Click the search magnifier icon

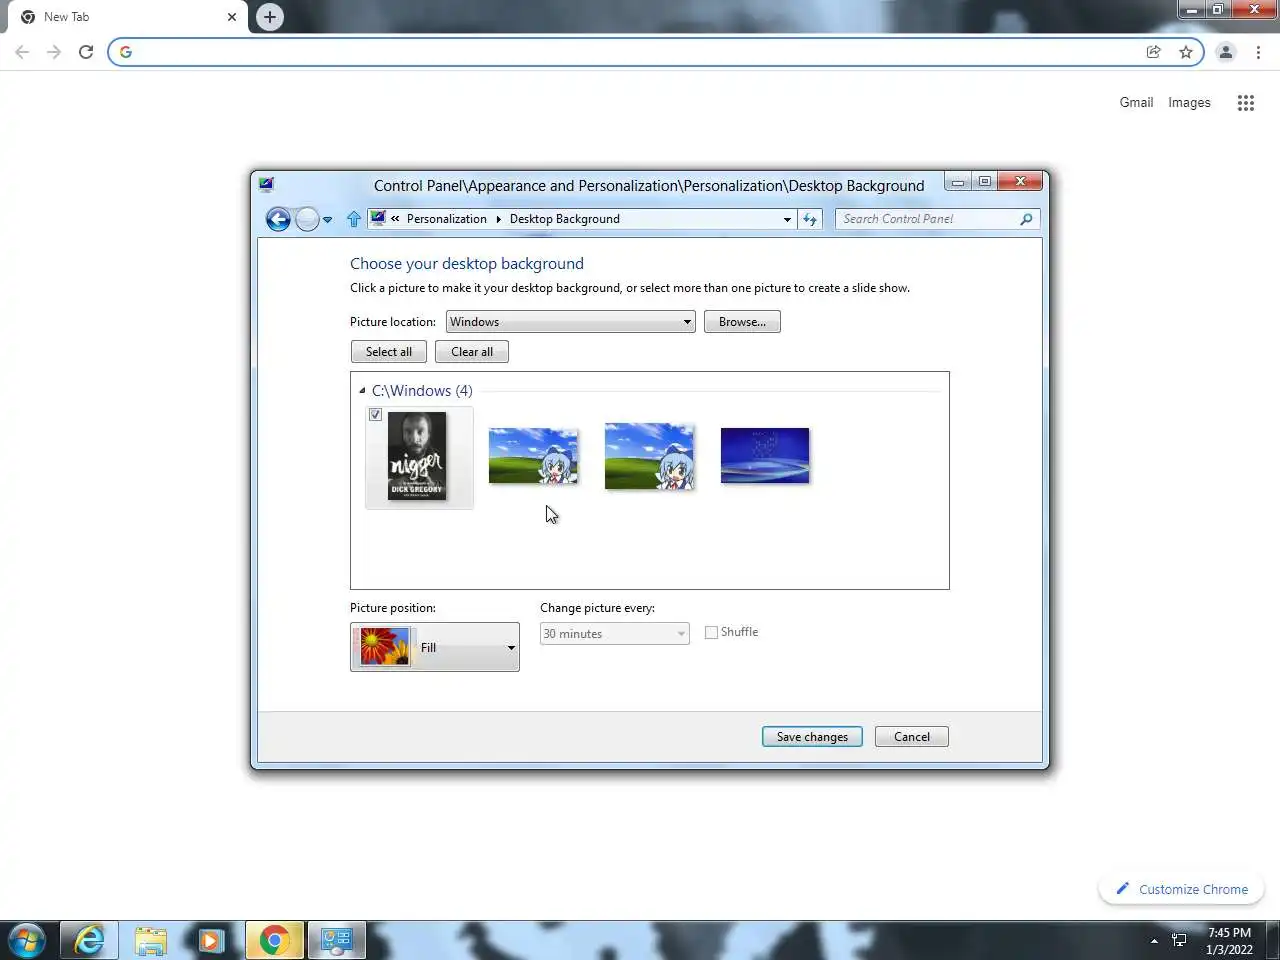pos(1026,219)
